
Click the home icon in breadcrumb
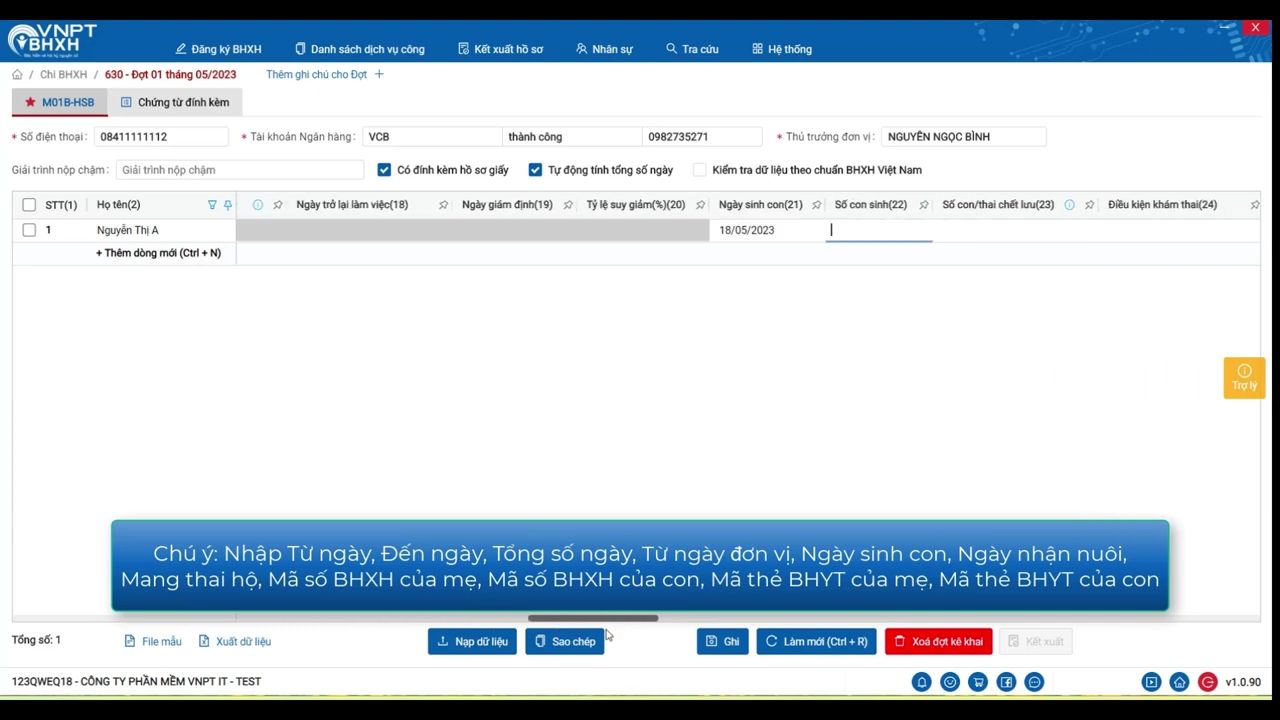point(17,75)
